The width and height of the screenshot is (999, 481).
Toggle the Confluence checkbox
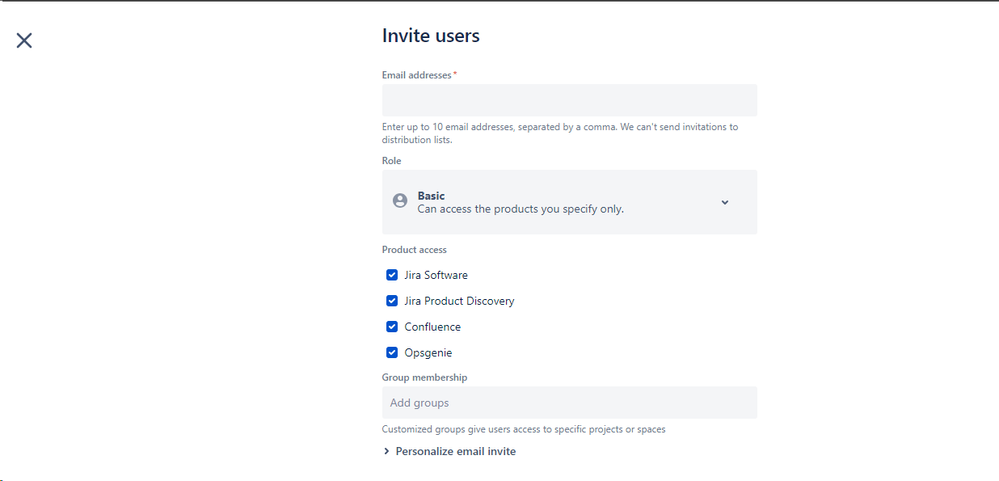[x=392, y=327]
